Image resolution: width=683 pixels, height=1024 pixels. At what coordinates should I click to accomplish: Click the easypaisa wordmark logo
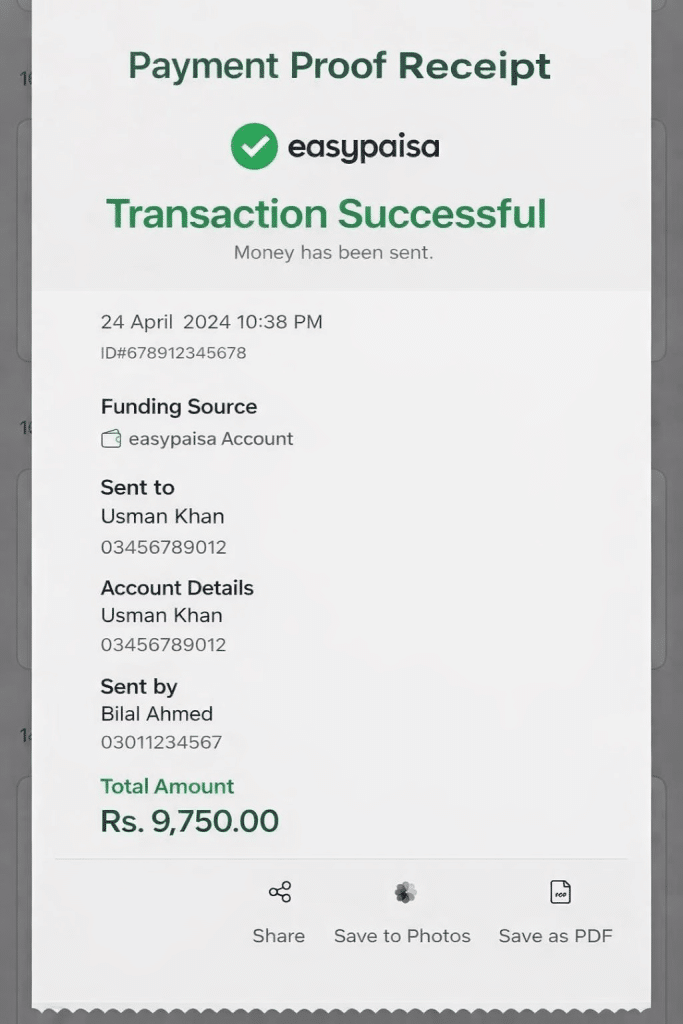[x=363, y=148]
